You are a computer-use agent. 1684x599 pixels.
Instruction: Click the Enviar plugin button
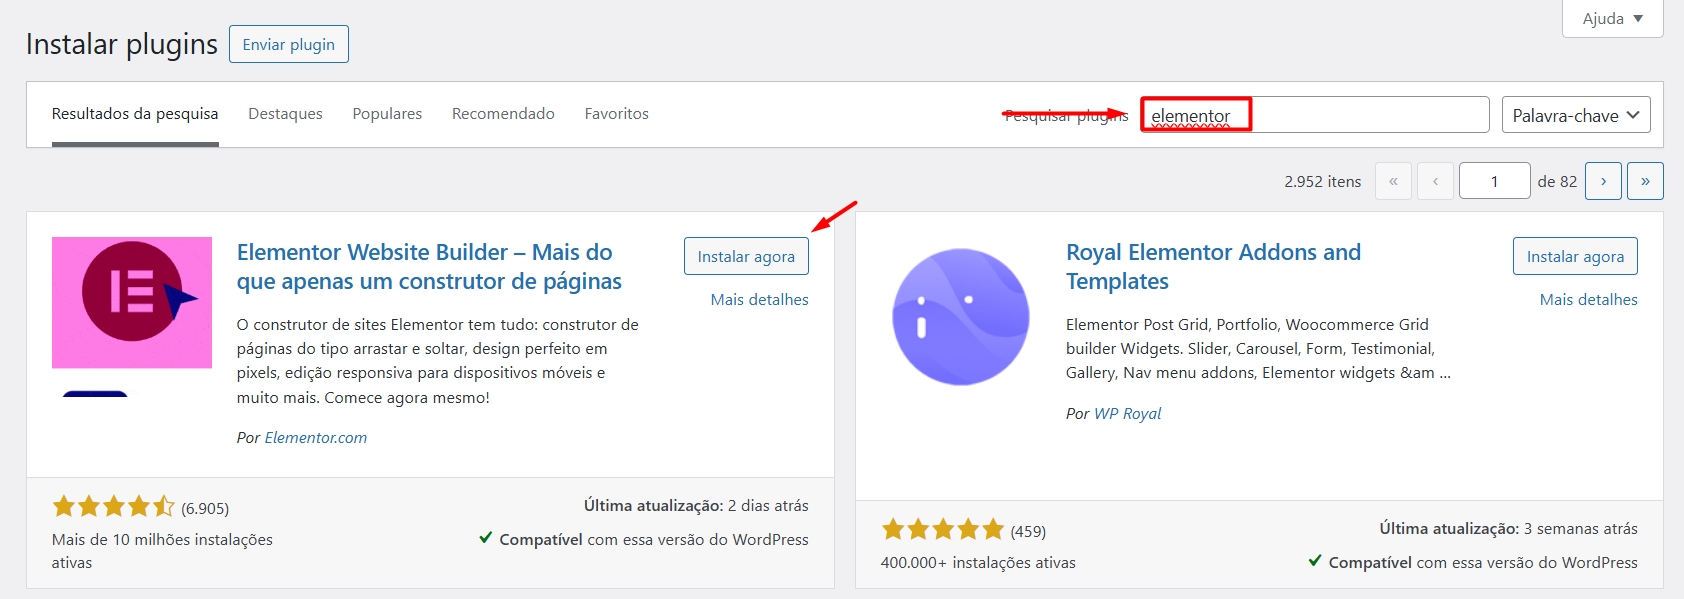pyautogui.click(x=288, y=45)
